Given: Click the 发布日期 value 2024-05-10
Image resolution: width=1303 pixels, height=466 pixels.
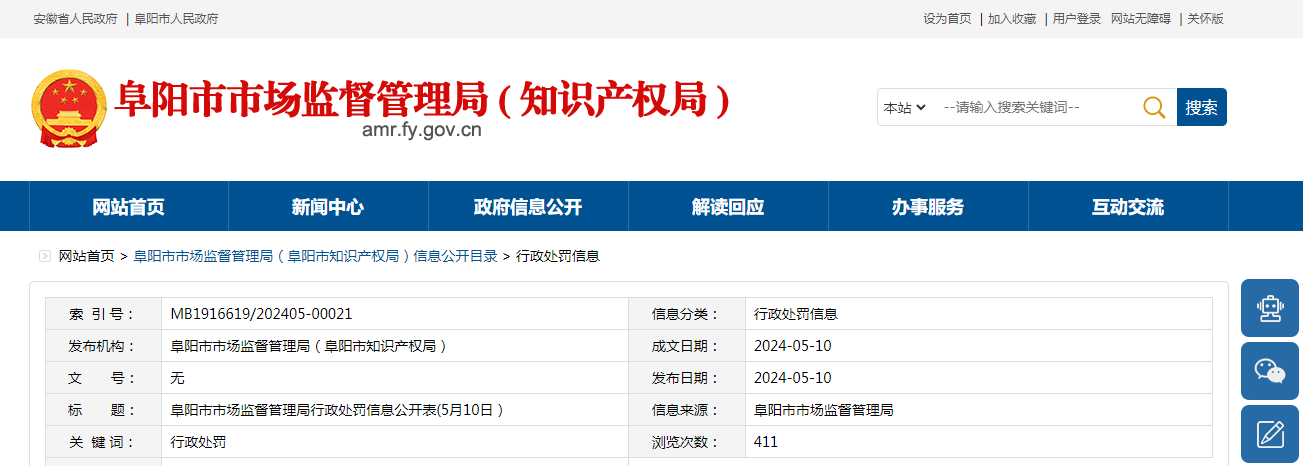Looking at the screenshot, I should [x=793, y=378].
